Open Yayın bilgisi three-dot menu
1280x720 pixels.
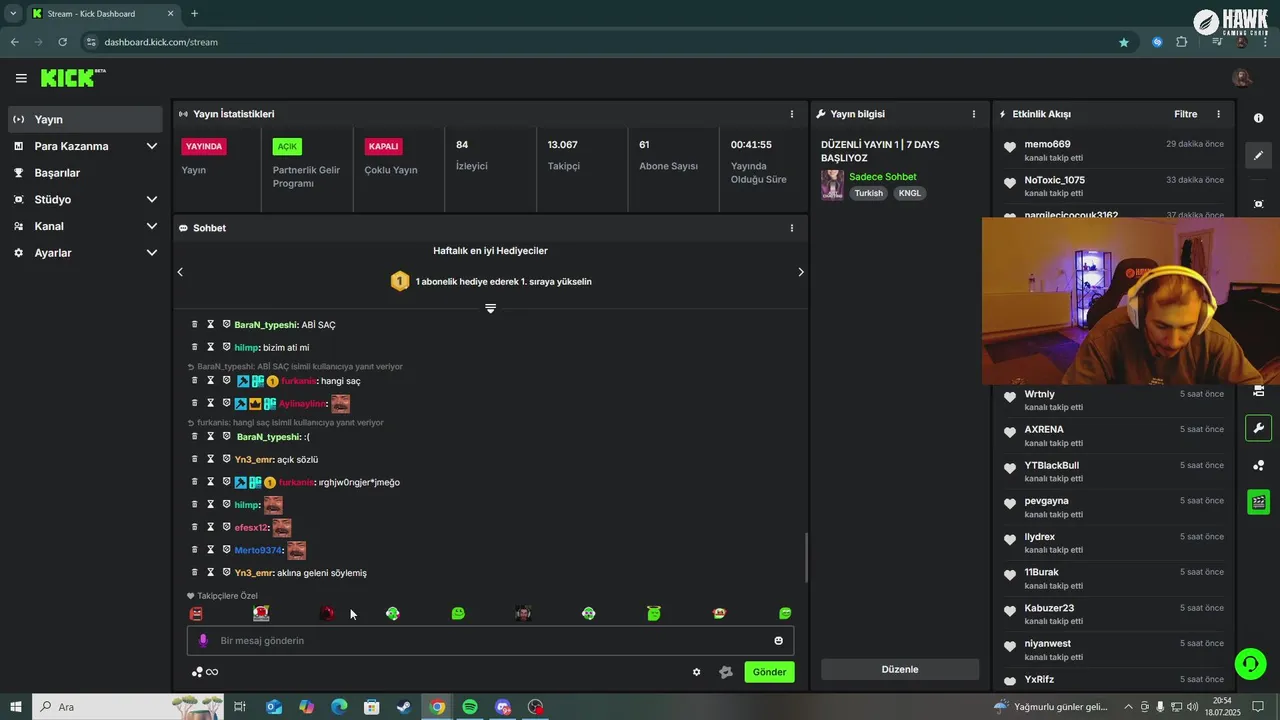[x=974, y=114]
